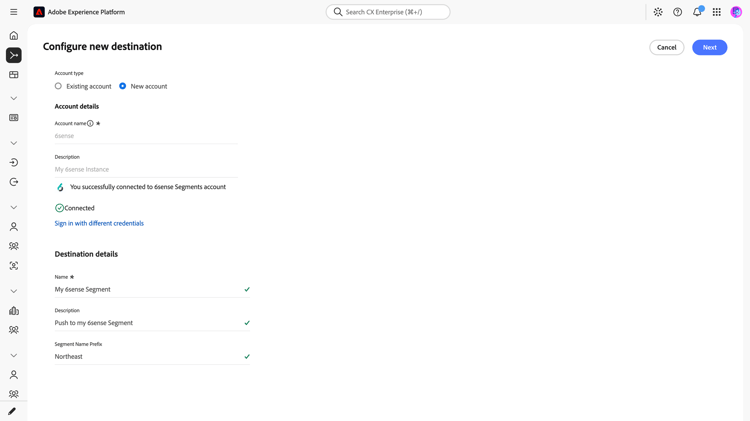Go to Home in the sidebar
The height and width of the screenshot is (421, 750).
(x=13, y=36)
